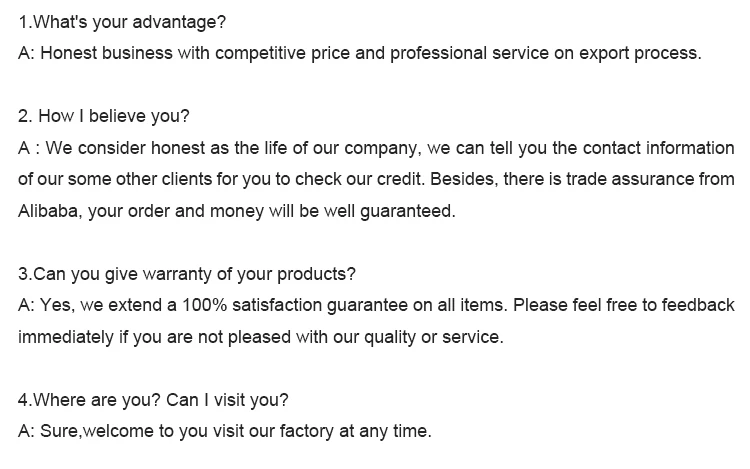Click the question about warranty of your products
This screenshot has width=750, height=469.
(187, 274)
